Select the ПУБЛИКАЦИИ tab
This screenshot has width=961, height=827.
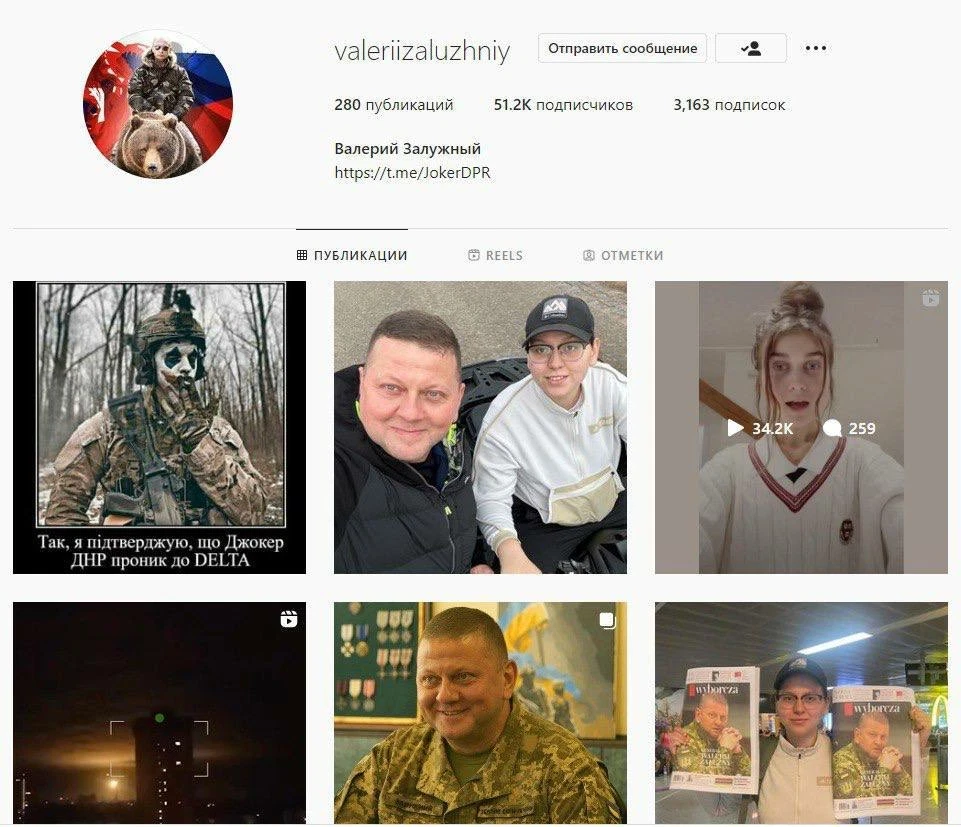tap(352, 255)
